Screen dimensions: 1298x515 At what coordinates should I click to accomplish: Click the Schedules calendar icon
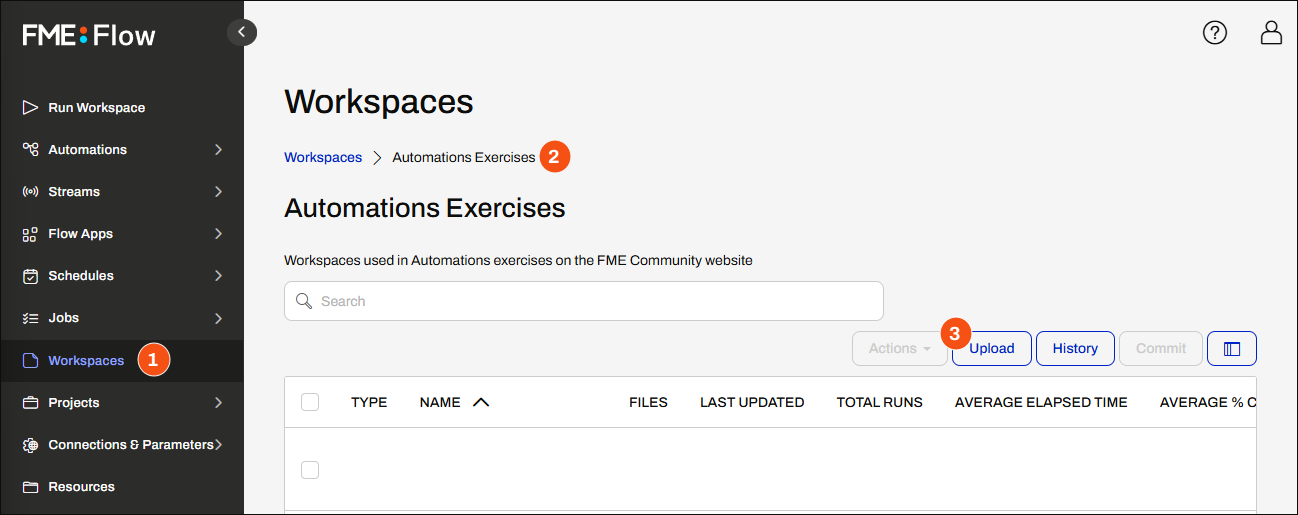[30, 275]
